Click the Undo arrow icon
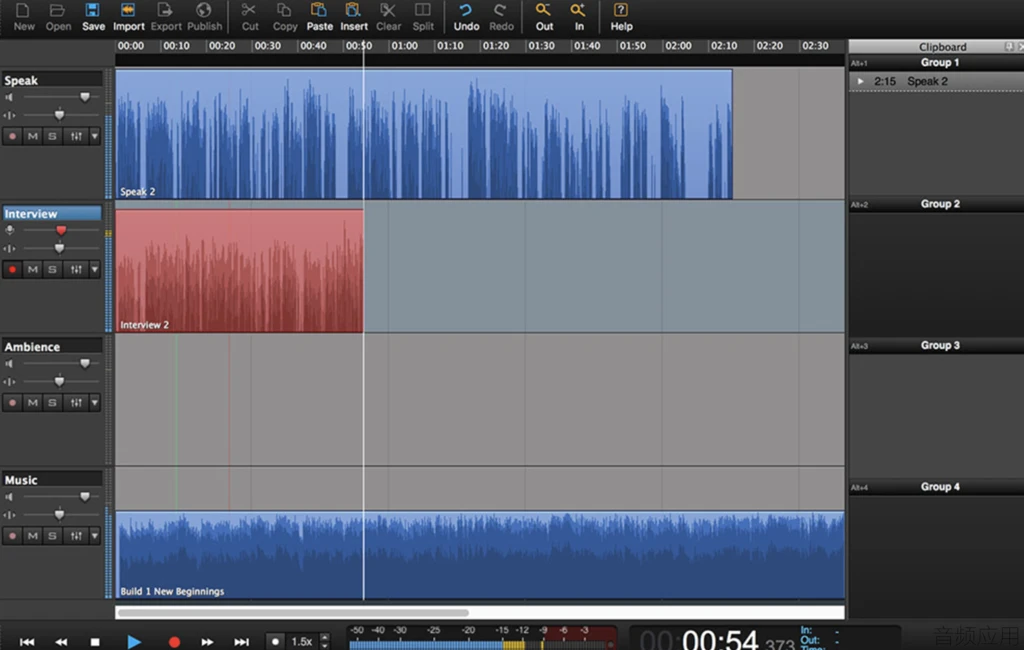The image size is (1024, 650). (x=466, y=11)
